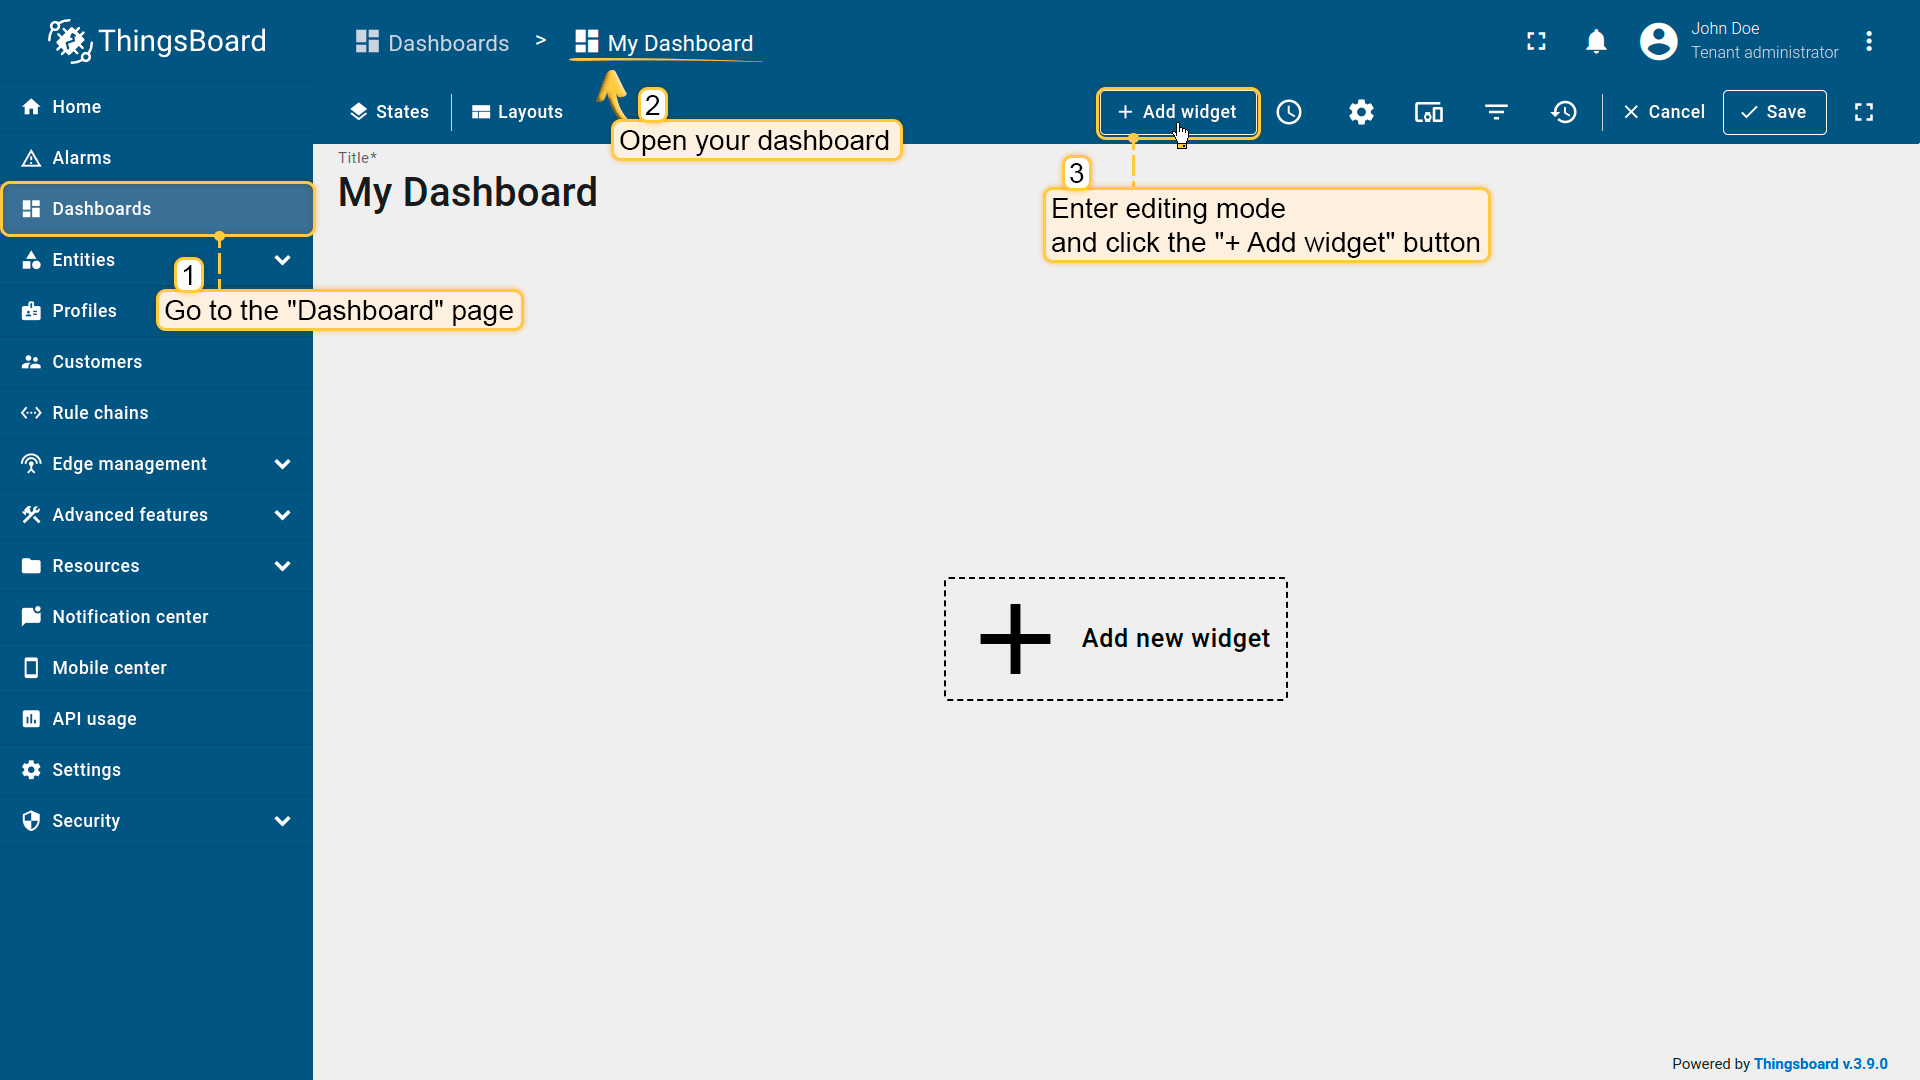1920x1080 pixels.
Task: Expand dashboard fullscreen icon beside Save
Action: click(x=1864, y=112)
